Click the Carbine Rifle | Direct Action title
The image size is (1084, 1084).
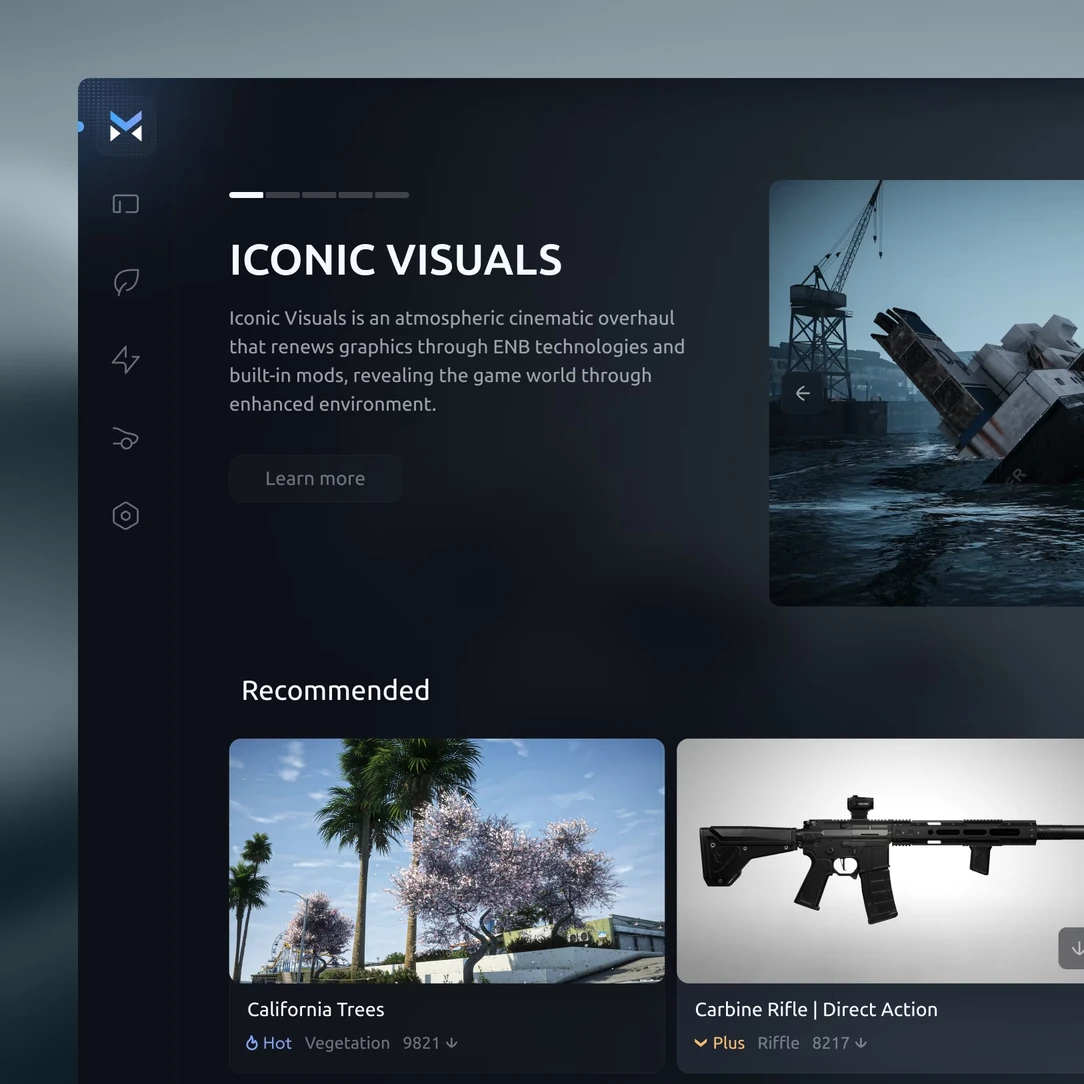coord(816,1009)
